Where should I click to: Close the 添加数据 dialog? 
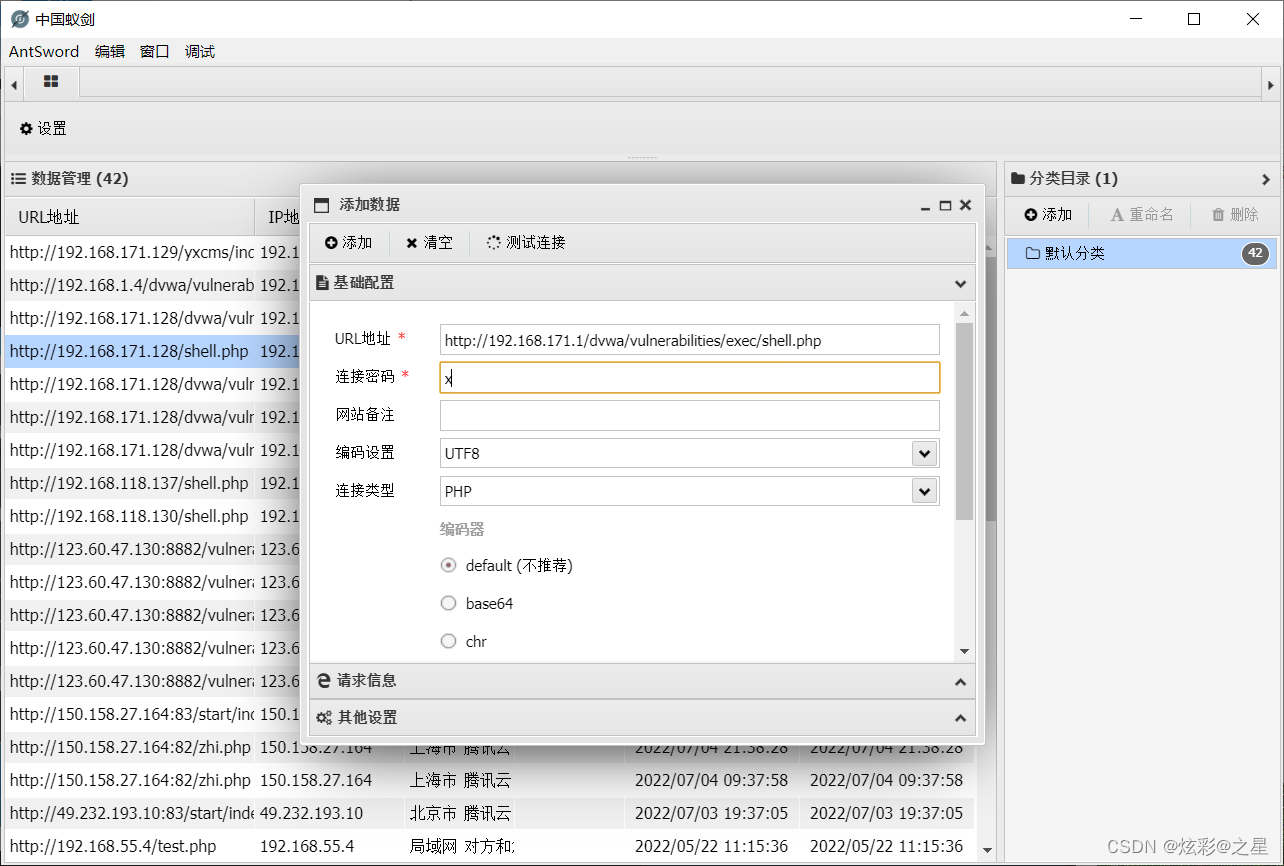tap(965, 205)
